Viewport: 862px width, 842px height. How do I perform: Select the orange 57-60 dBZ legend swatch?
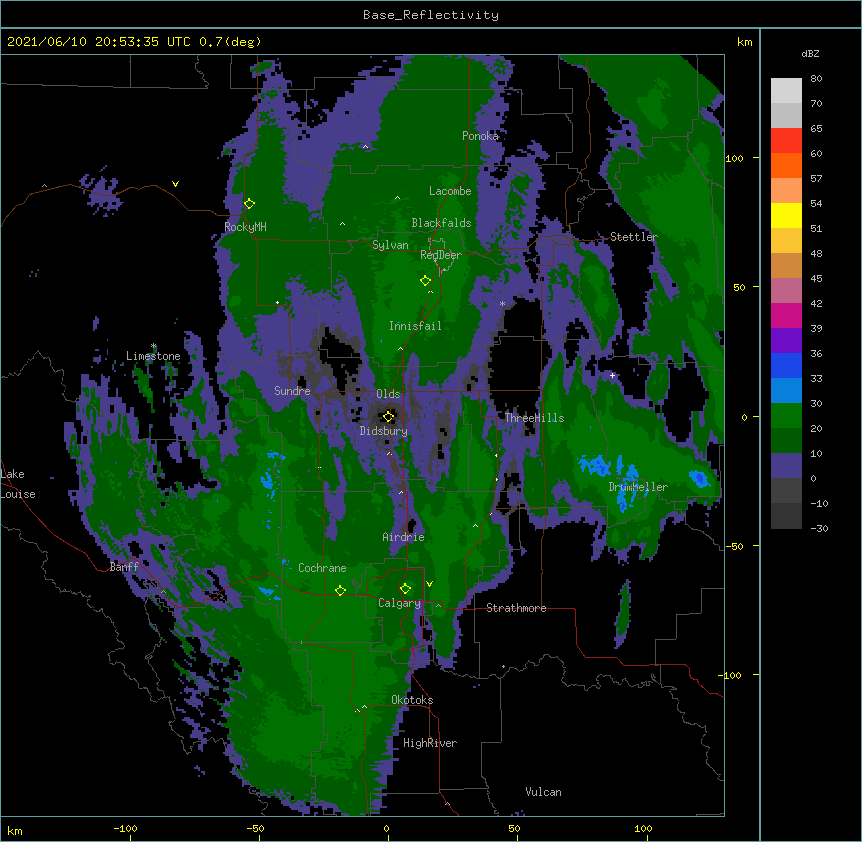click(786, 165)
